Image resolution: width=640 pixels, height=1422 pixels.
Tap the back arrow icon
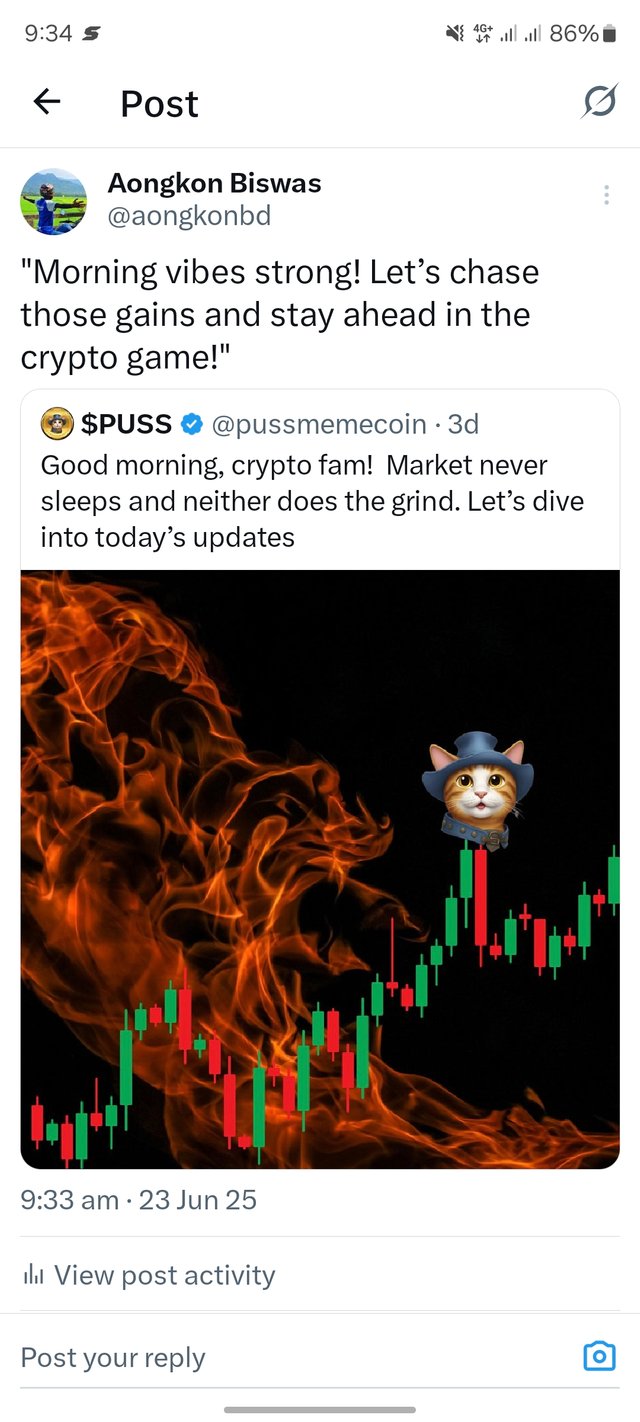tap(46, 101)
